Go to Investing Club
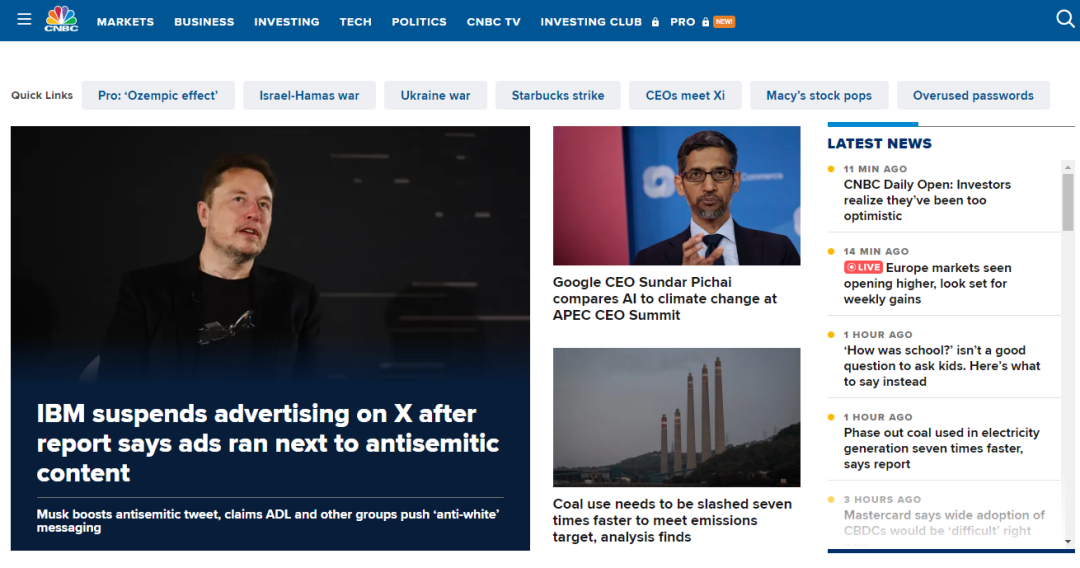Image resolution: width=1080 pixels, height=568 pixels. [x=591, y=22]
